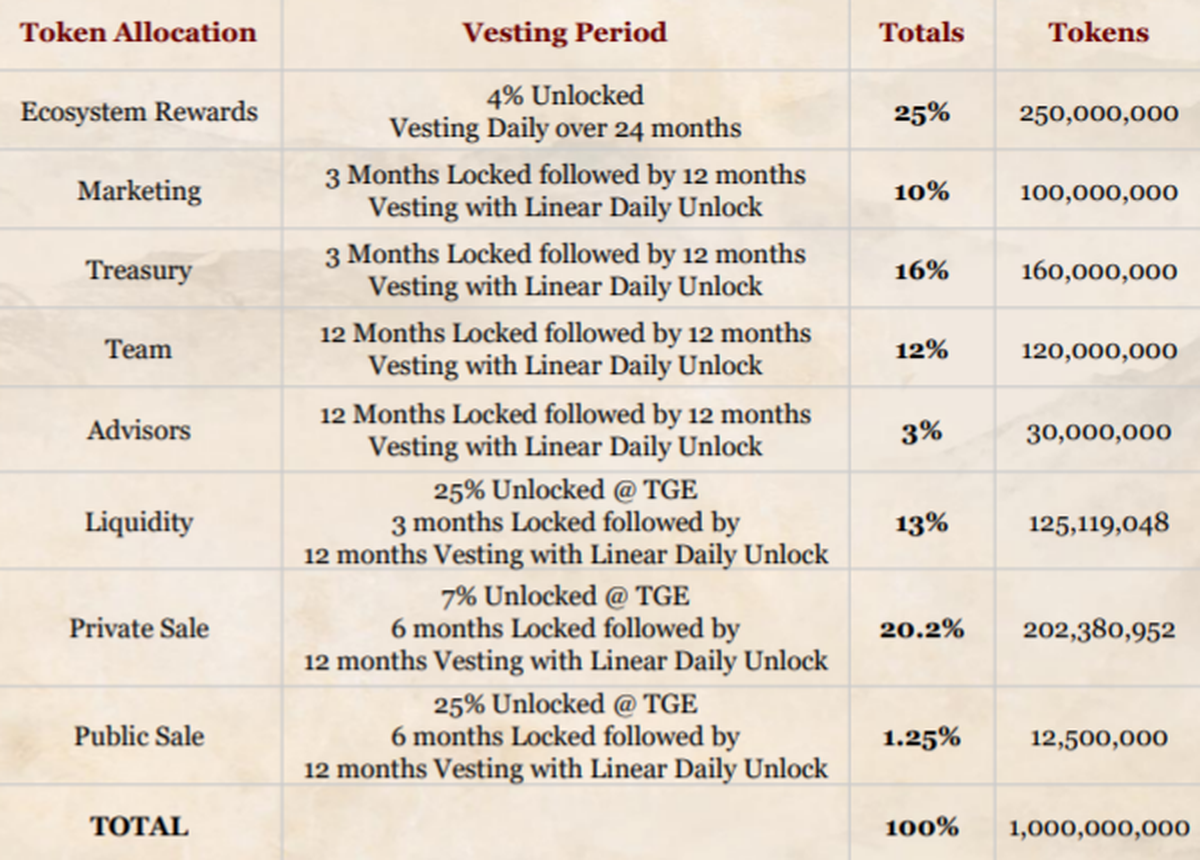Screen dimensions: 1200x860
Task: Select the Treasury row label
Action: click(x=139, y=270)
